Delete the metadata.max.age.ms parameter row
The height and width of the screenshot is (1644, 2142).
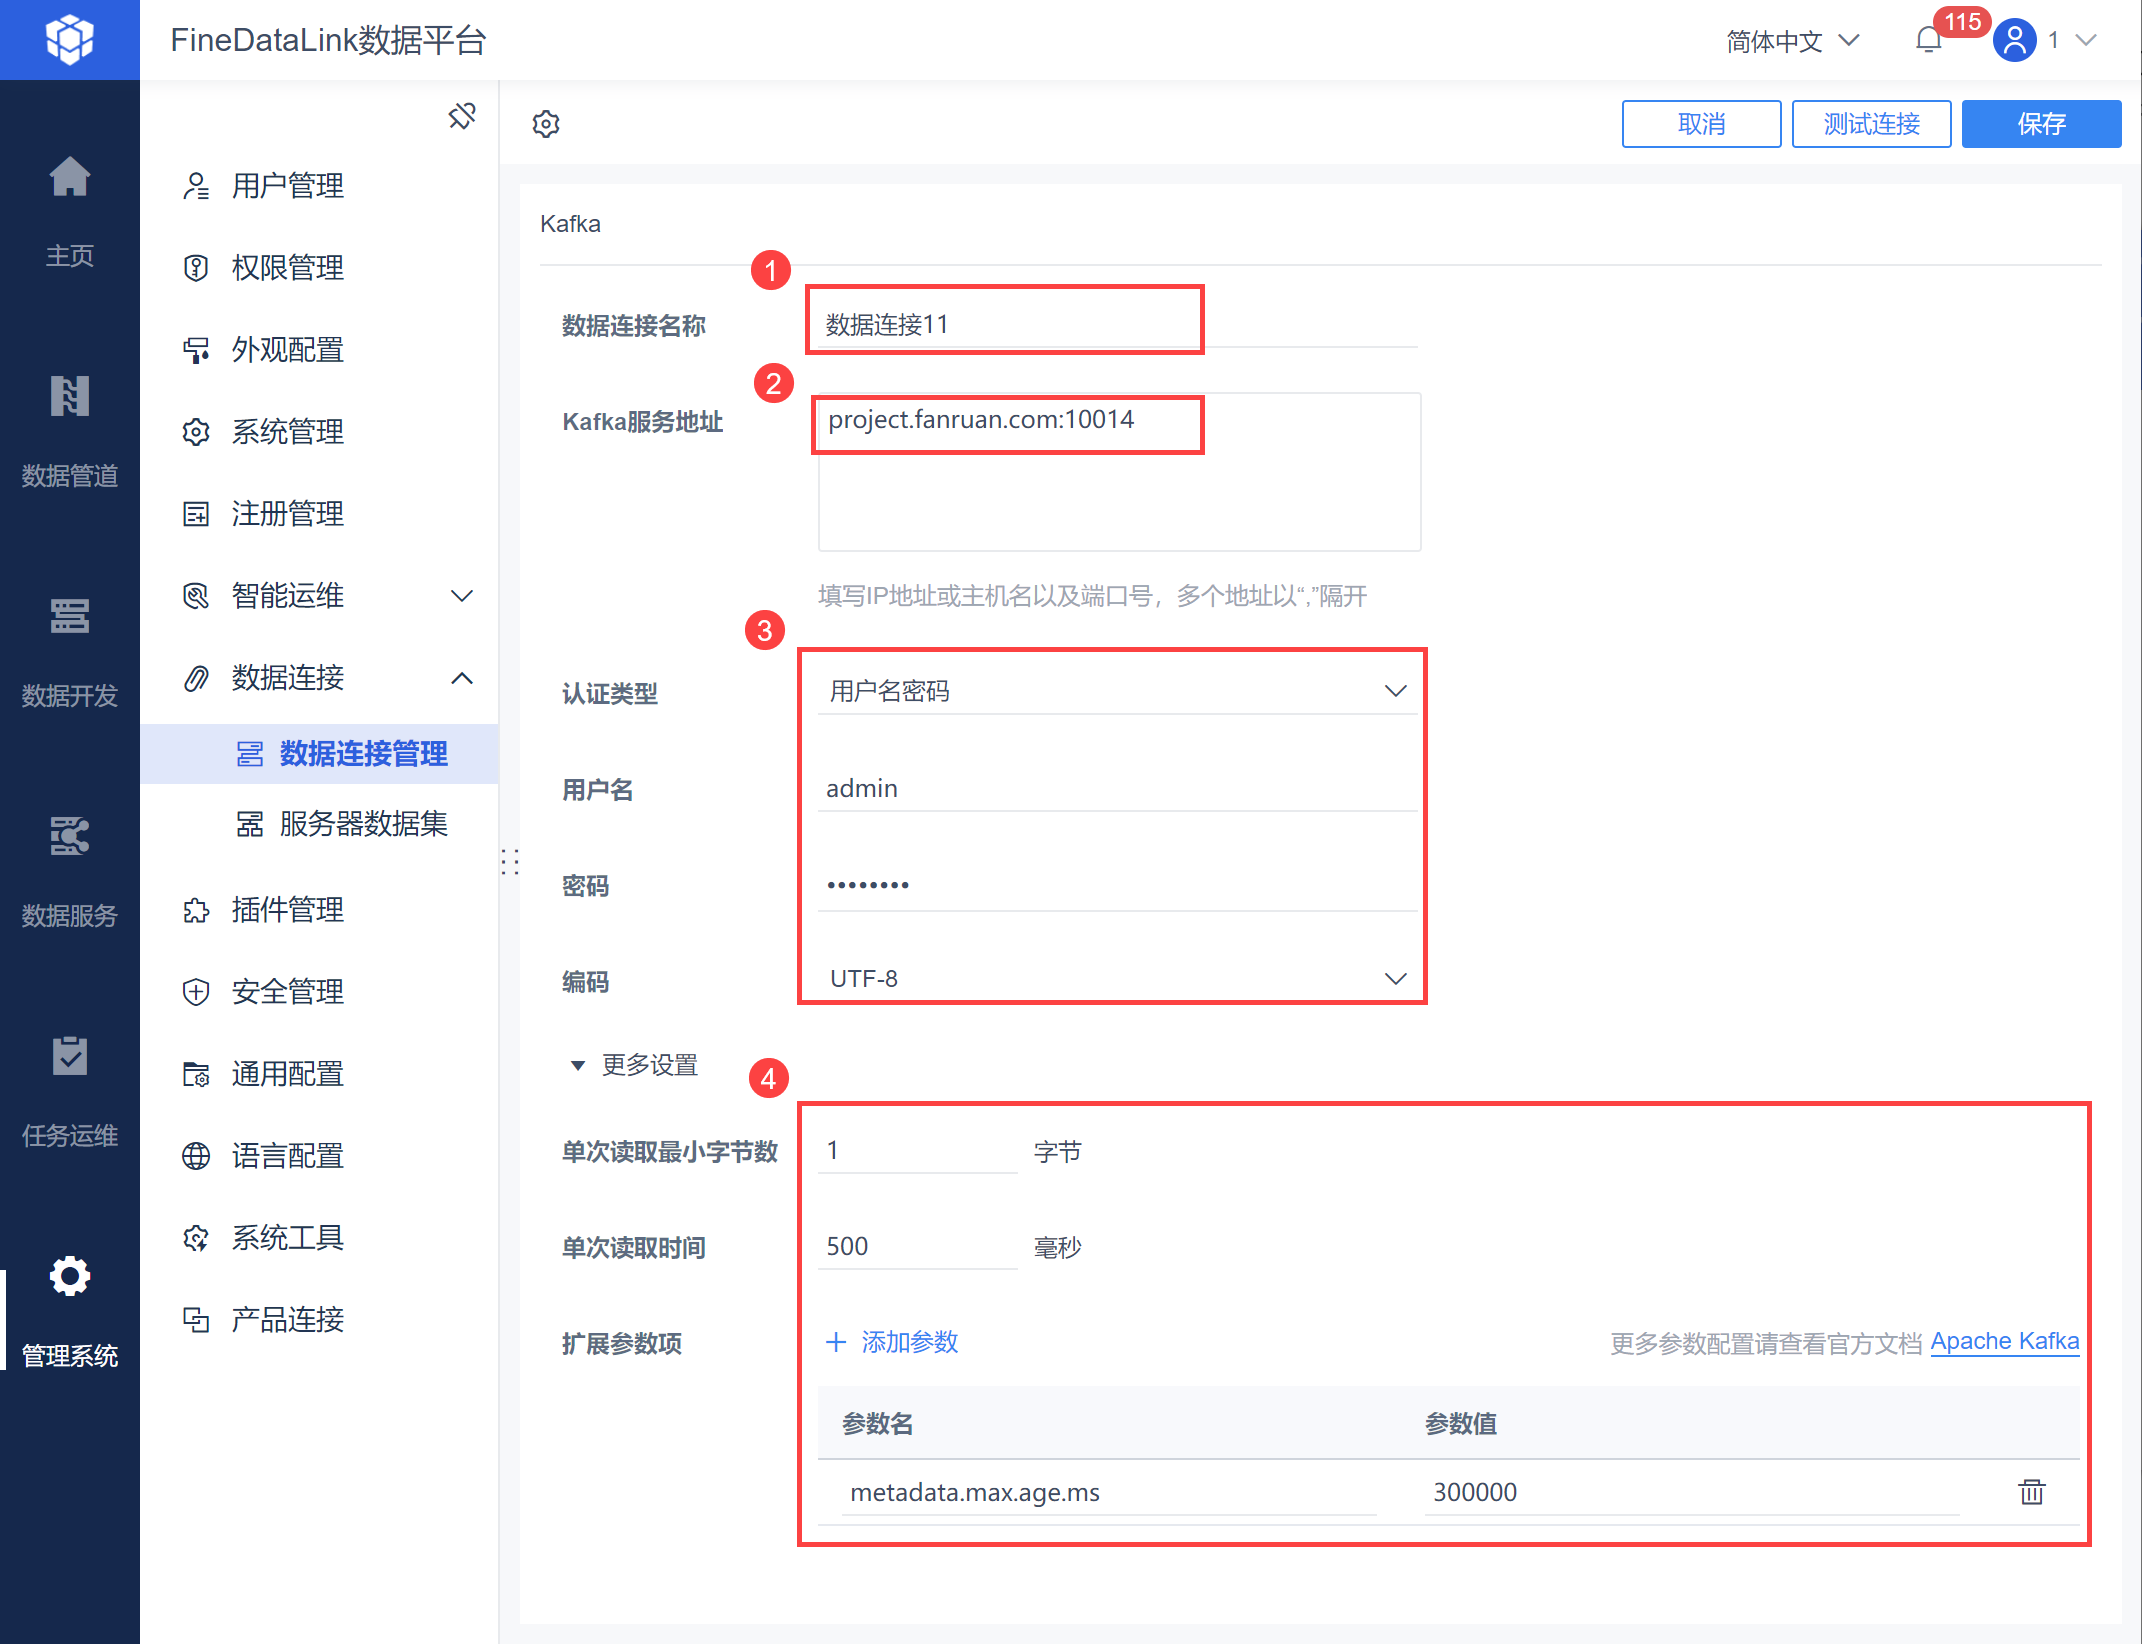[x=2031, y=1492]
